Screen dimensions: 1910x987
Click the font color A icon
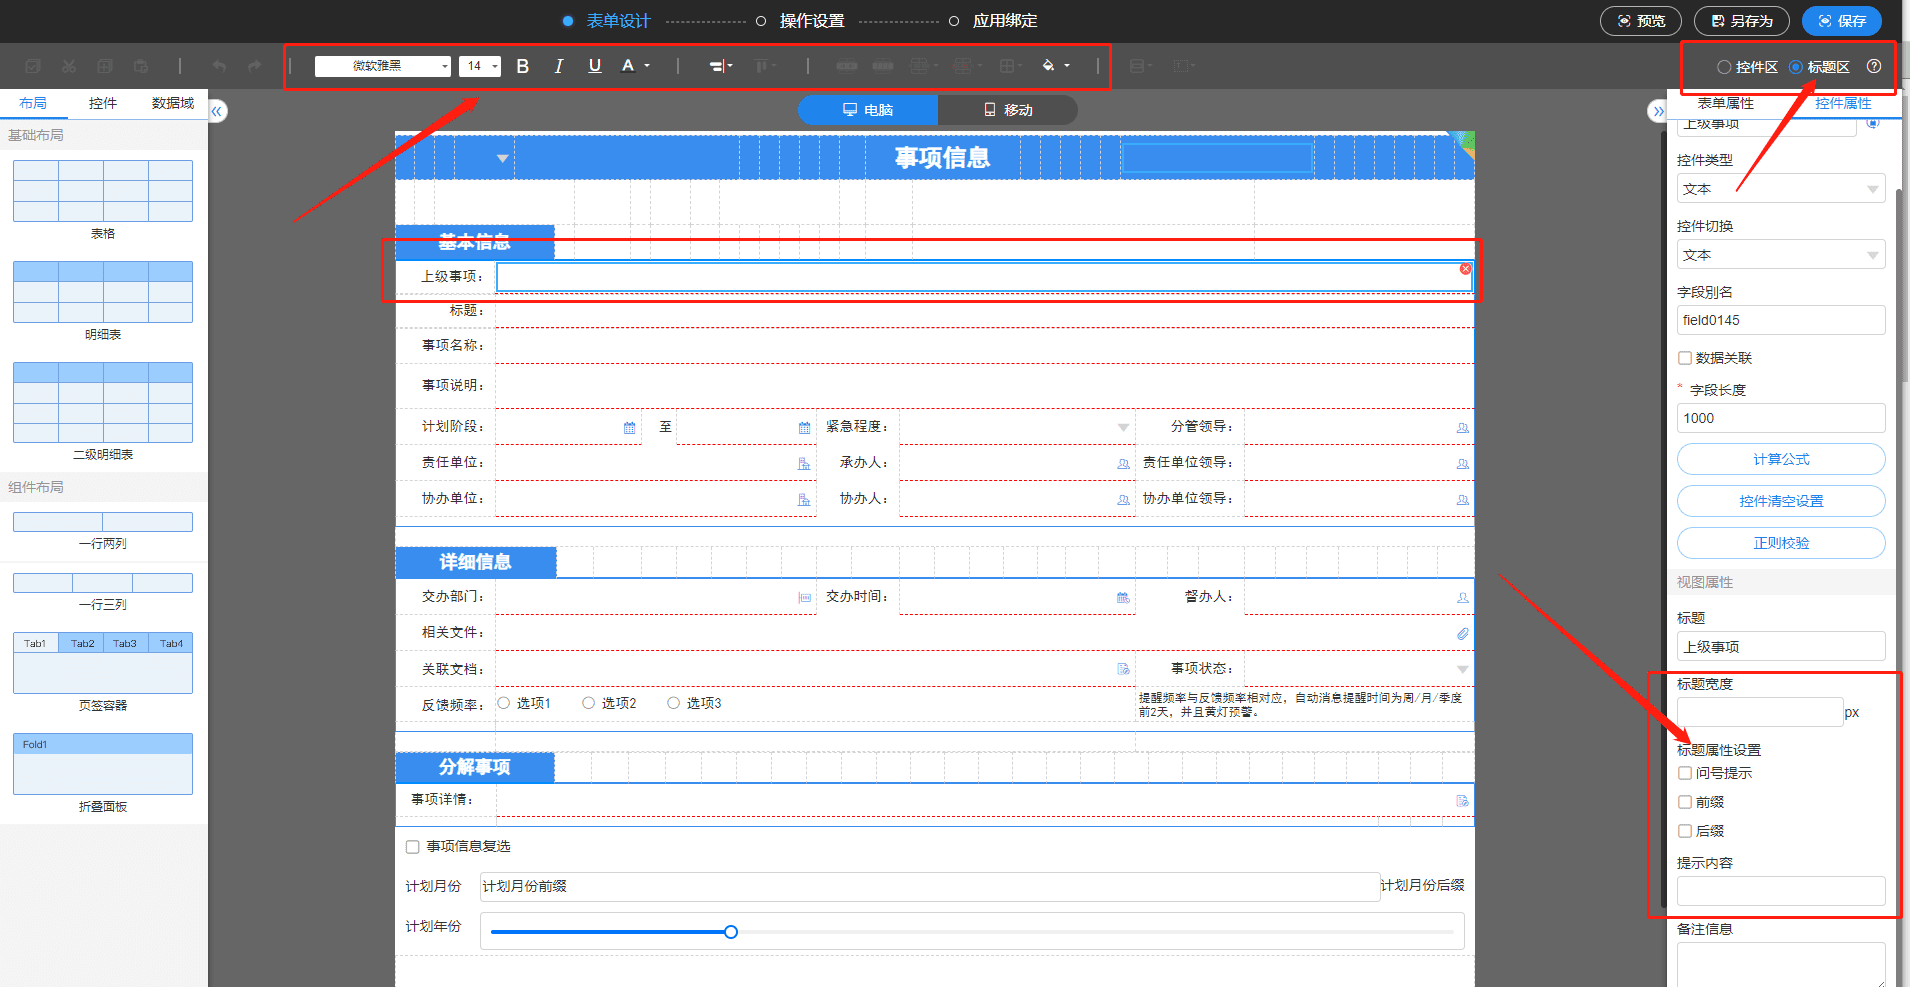(x=628, y=66)
